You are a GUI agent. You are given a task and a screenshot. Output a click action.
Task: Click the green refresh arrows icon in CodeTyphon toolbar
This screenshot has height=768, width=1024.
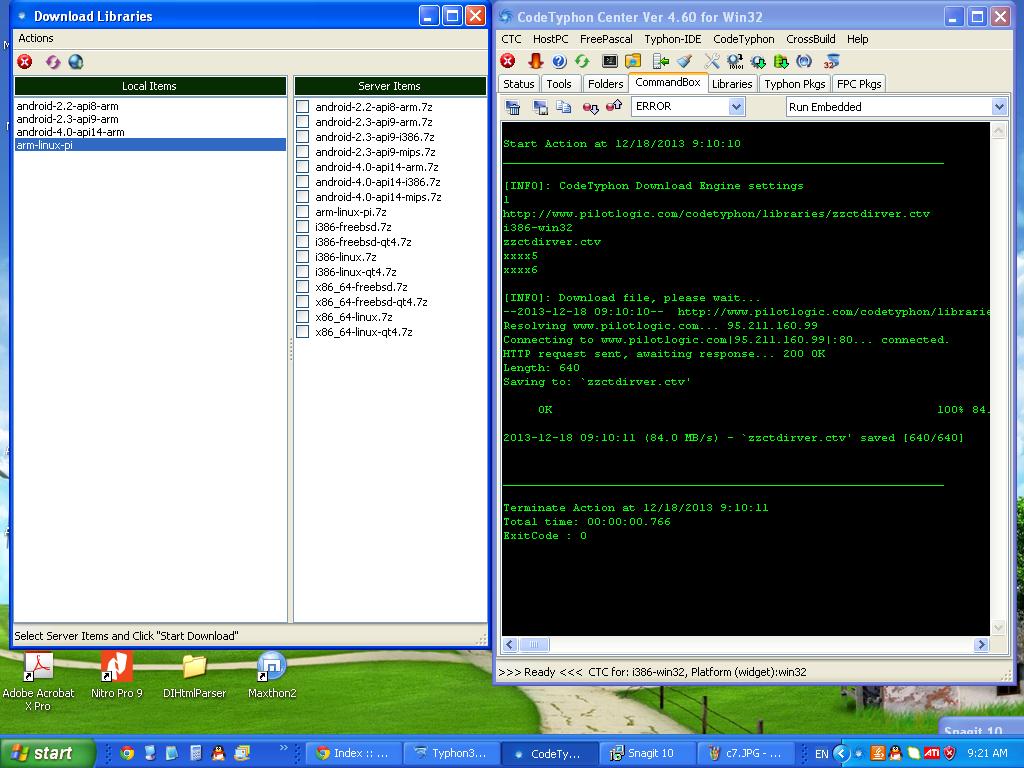click(x=582, y=61)
